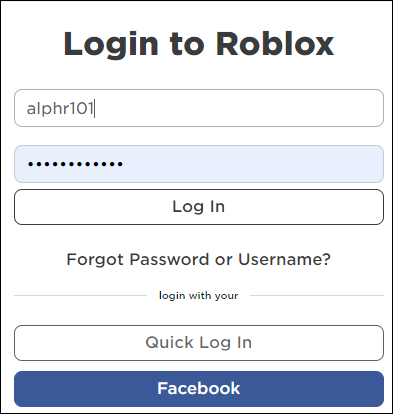Click empty space inside the username box
The image size is (393, 414).
[x=240, y=108]
